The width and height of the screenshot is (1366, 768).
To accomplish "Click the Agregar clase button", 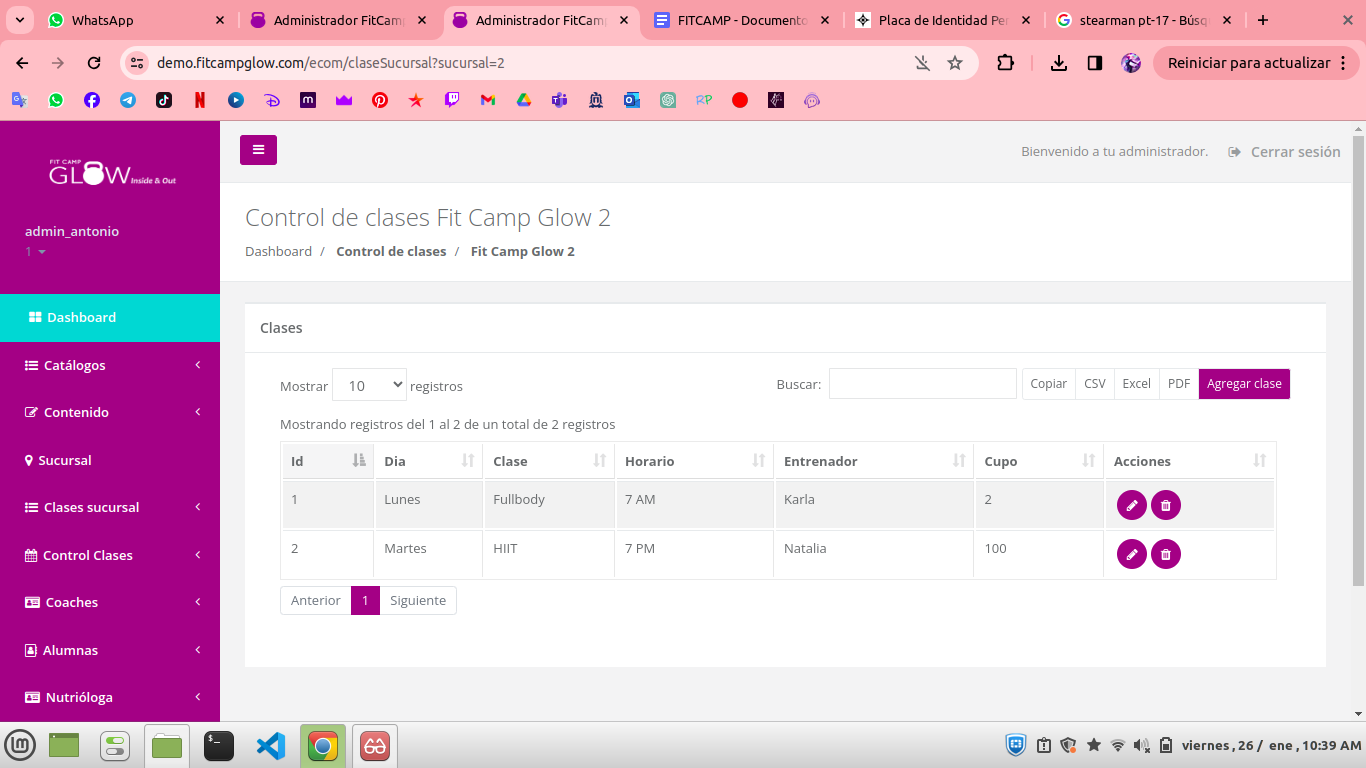I will point(1244,384).
